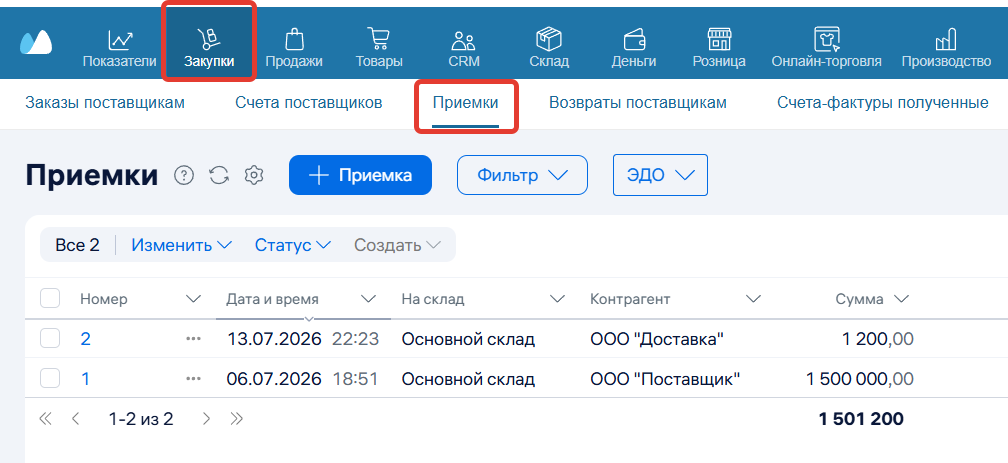Go to previous page of results
Screen dimensions: 1008x463
tap(75, 419)
